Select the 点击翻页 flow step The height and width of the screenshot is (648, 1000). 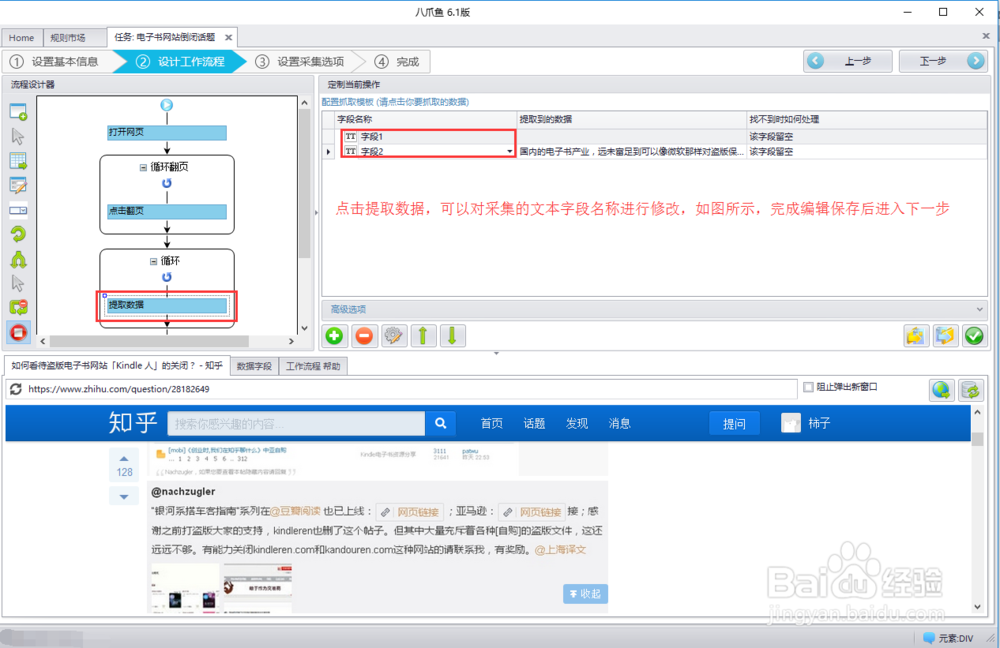tap(166, 211)
